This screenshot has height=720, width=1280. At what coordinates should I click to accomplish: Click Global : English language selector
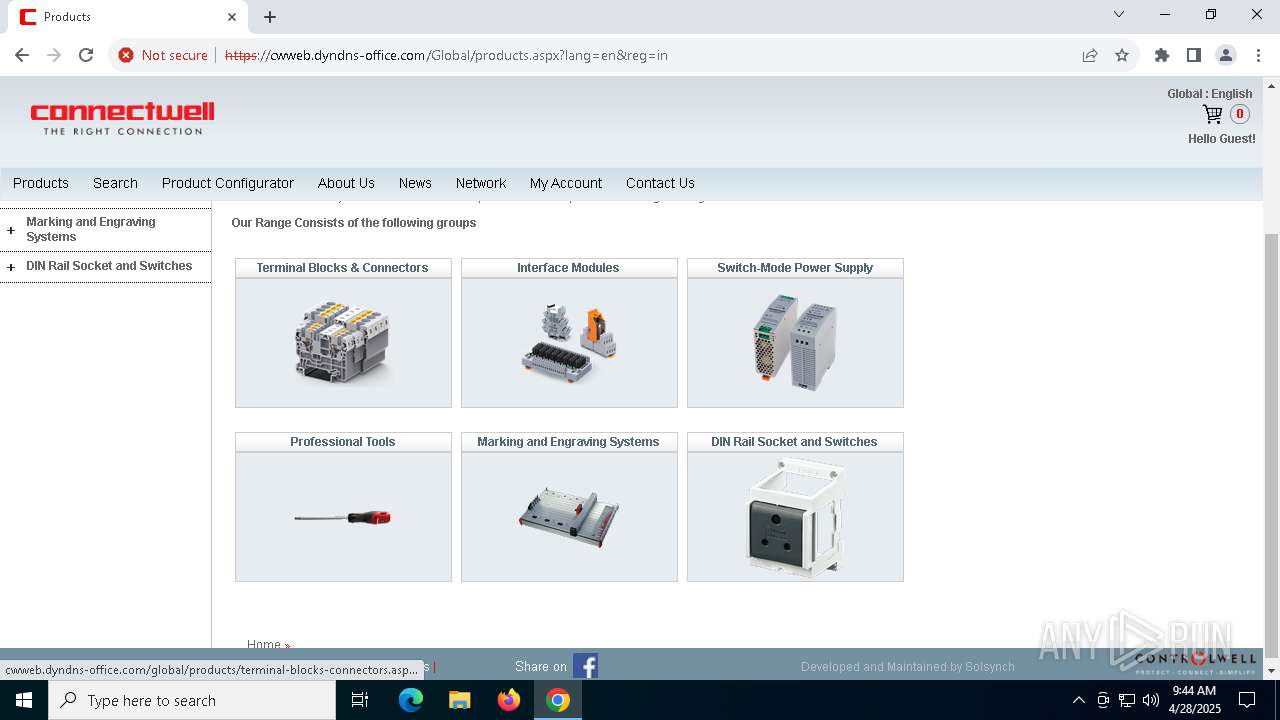click(1210, 94)
